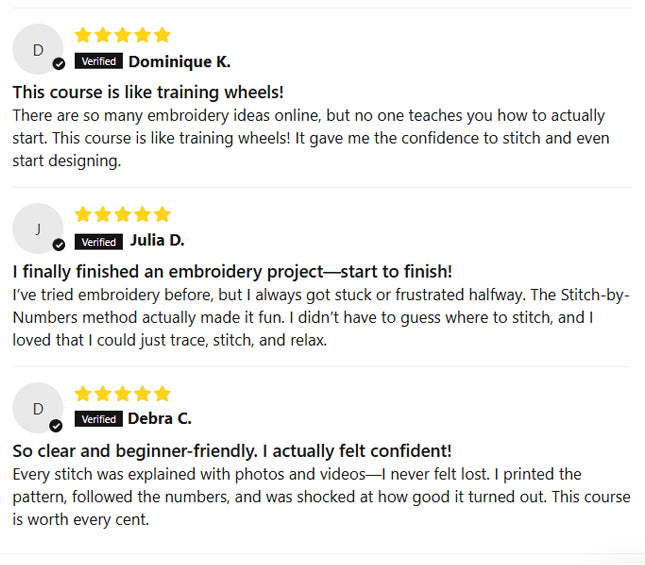Click the Verified badge beside Debra C.
645x565 pixels.
click(98, 420)
